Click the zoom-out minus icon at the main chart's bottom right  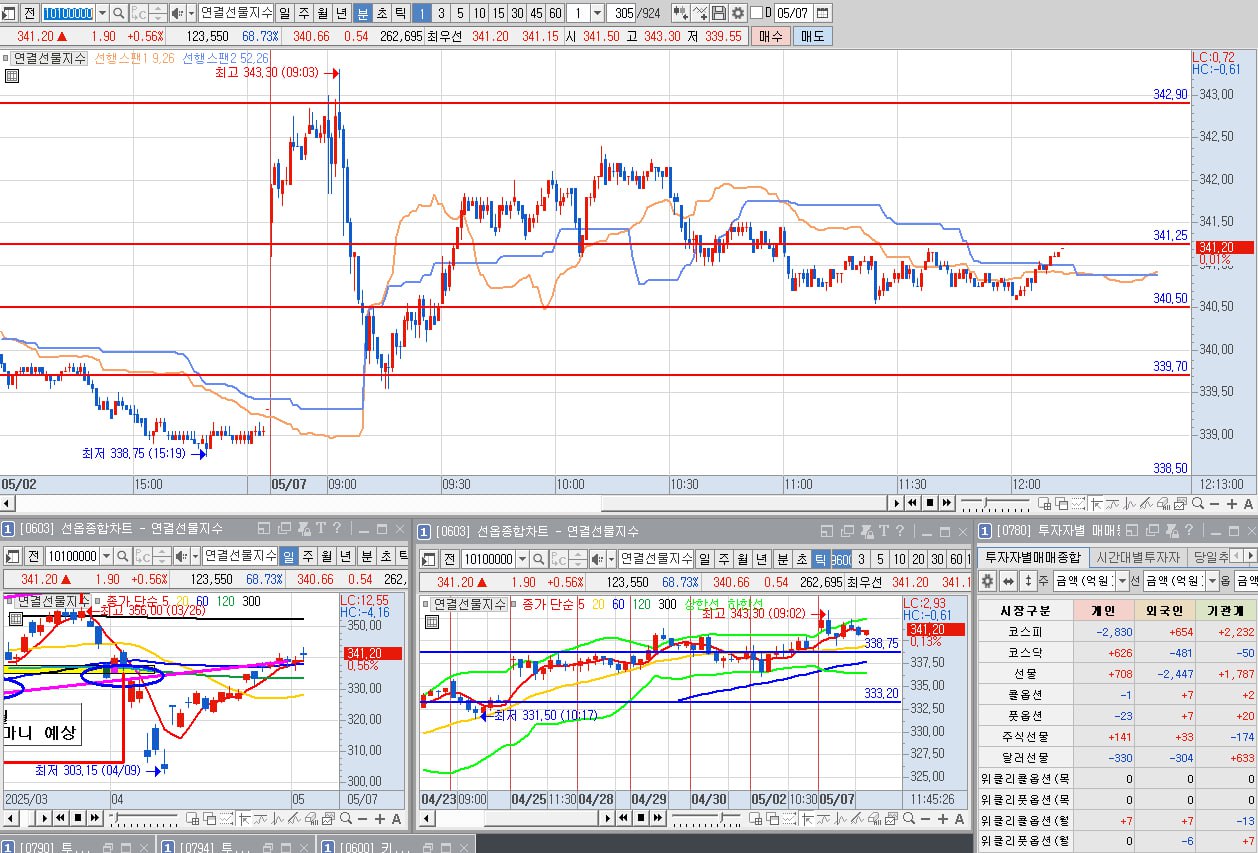1215,504
